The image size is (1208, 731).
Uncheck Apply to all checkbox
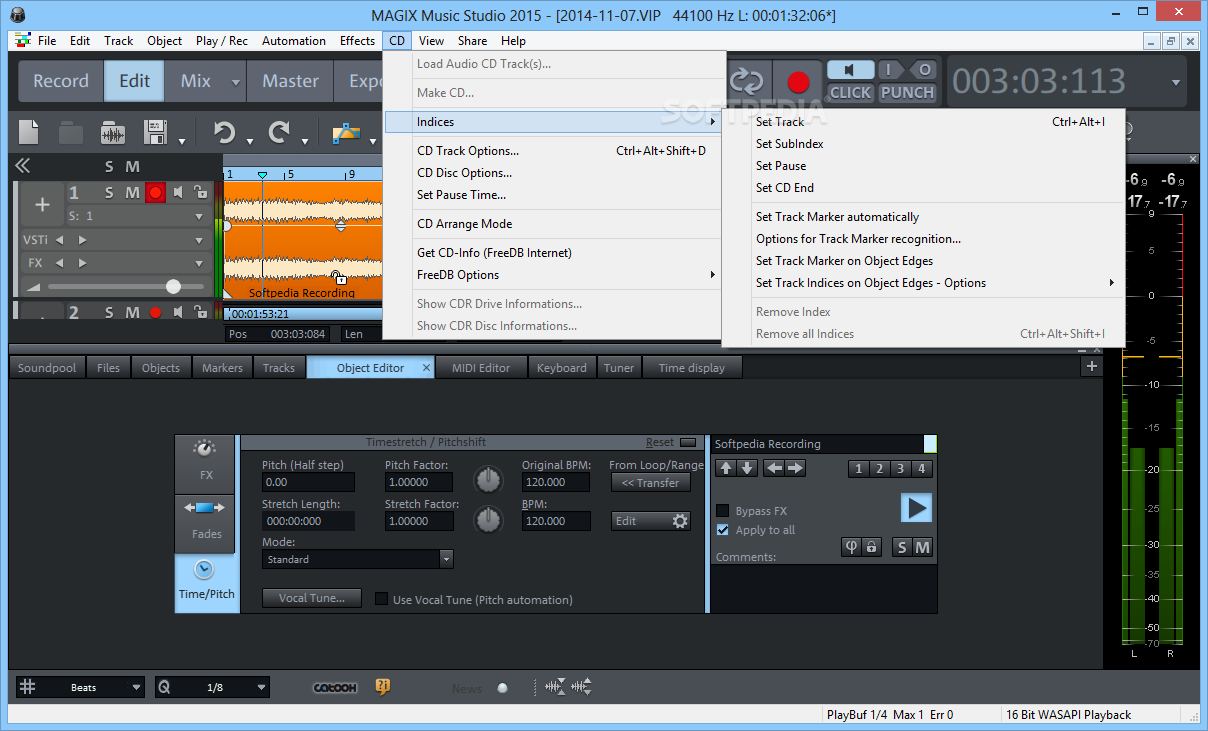[722, 530]
